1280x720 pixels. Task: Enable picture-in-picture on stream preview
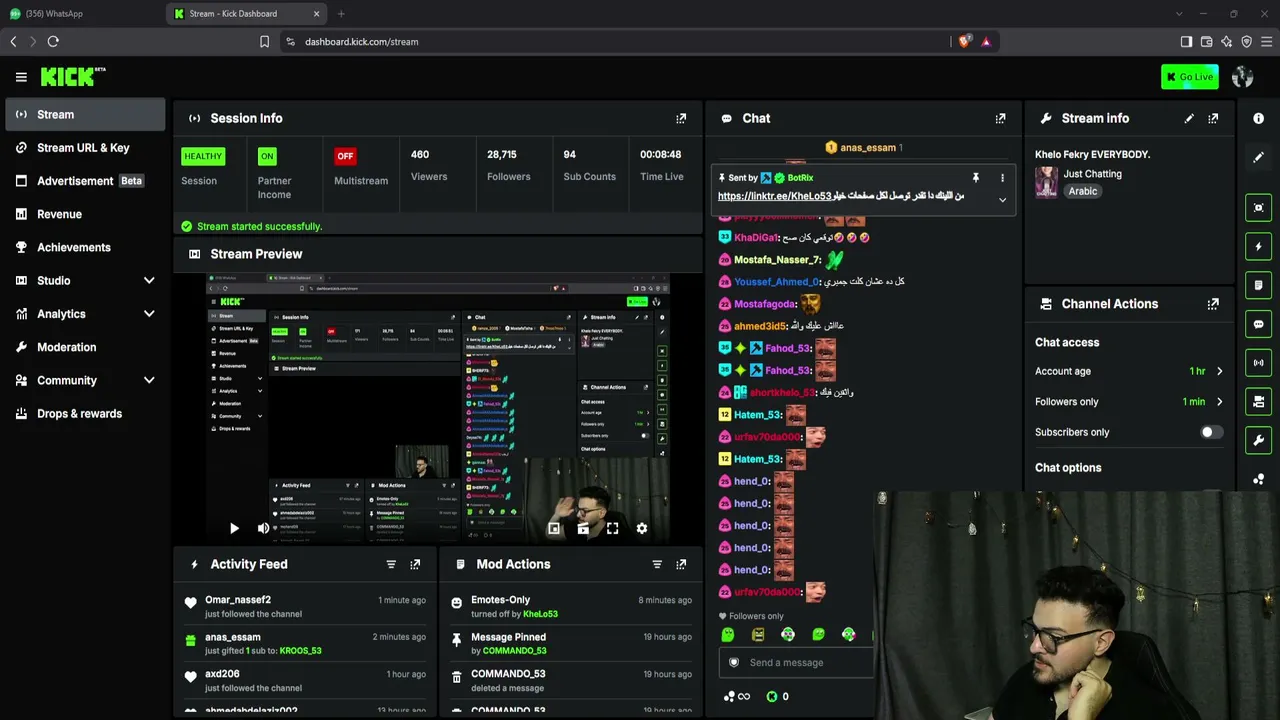[x=554, y=529]
